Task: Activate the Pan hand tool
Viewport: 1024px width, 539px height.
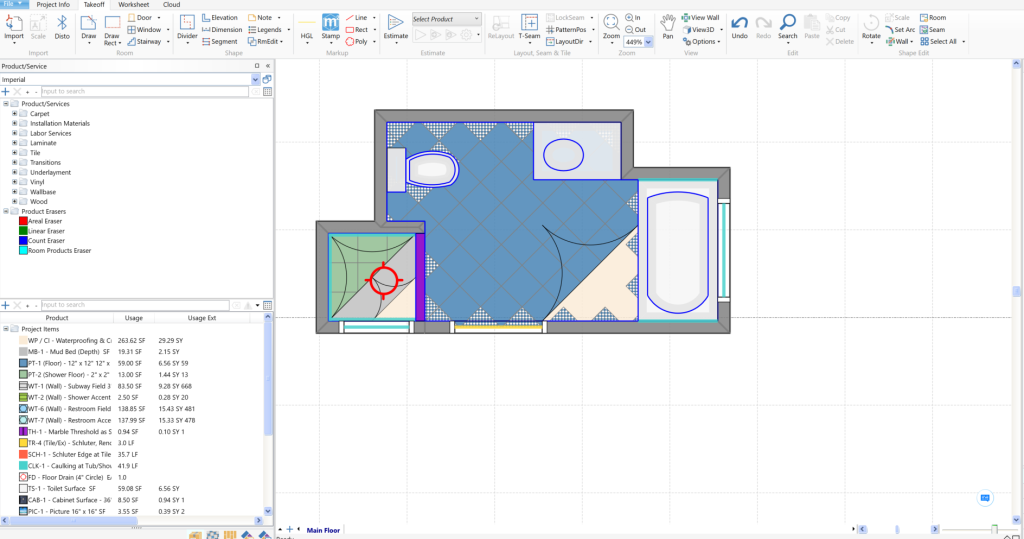Action: (x=666, y=24)
